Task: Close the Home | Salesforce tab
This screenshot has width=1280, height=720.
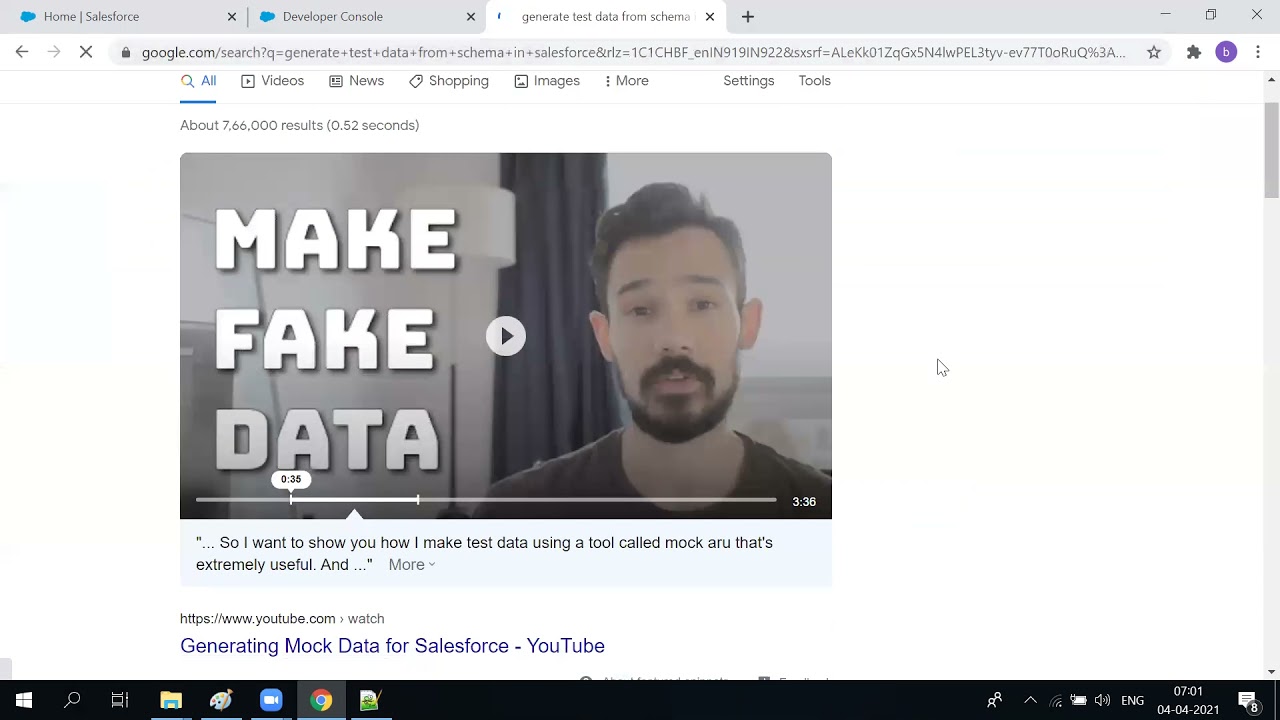Action: click(232, 17)
